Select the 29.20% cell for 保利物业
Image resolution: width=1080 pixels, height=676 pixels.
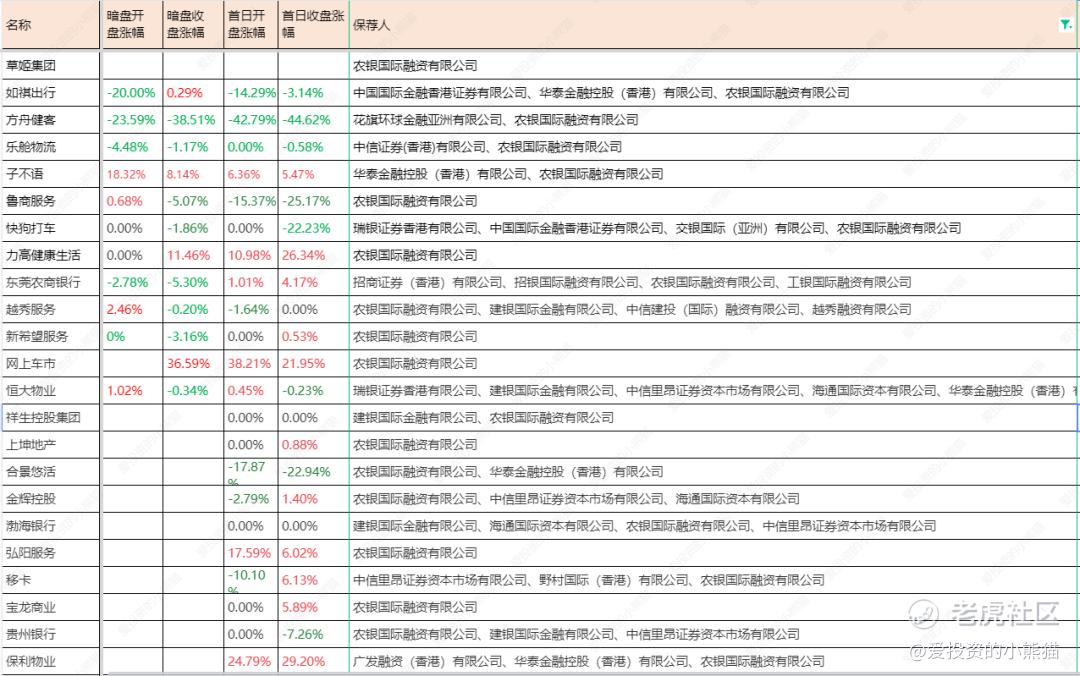tap(313, 662)
